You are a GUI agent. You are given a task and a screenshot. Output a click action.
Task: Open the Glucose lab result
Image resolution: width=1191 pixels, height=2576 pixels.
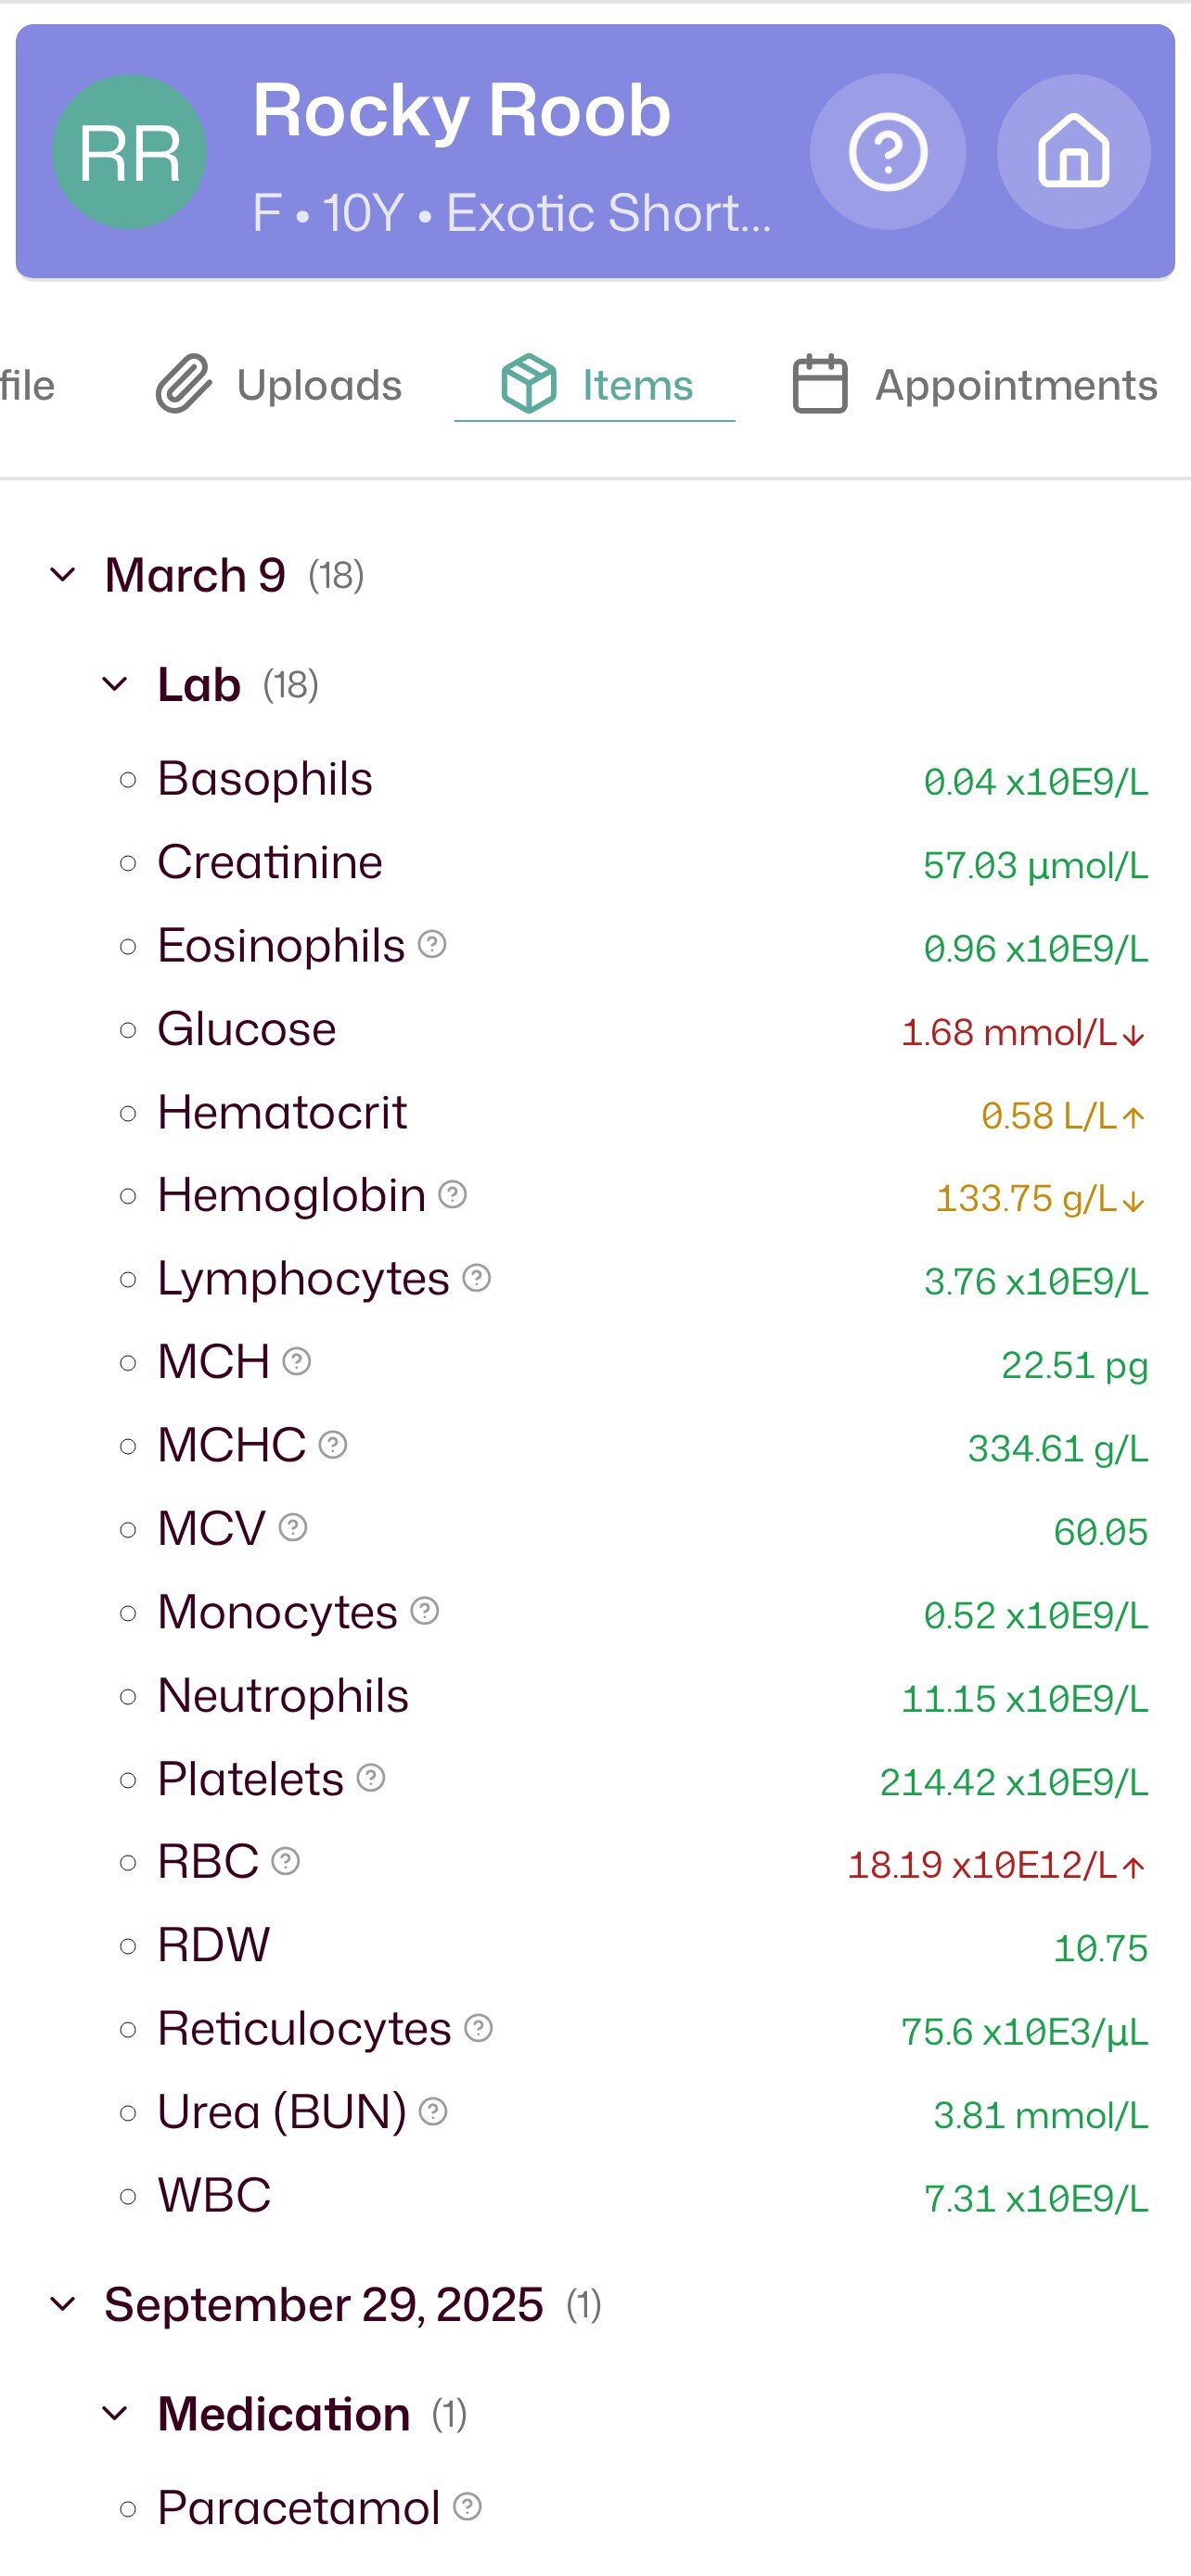(247, 1029)
